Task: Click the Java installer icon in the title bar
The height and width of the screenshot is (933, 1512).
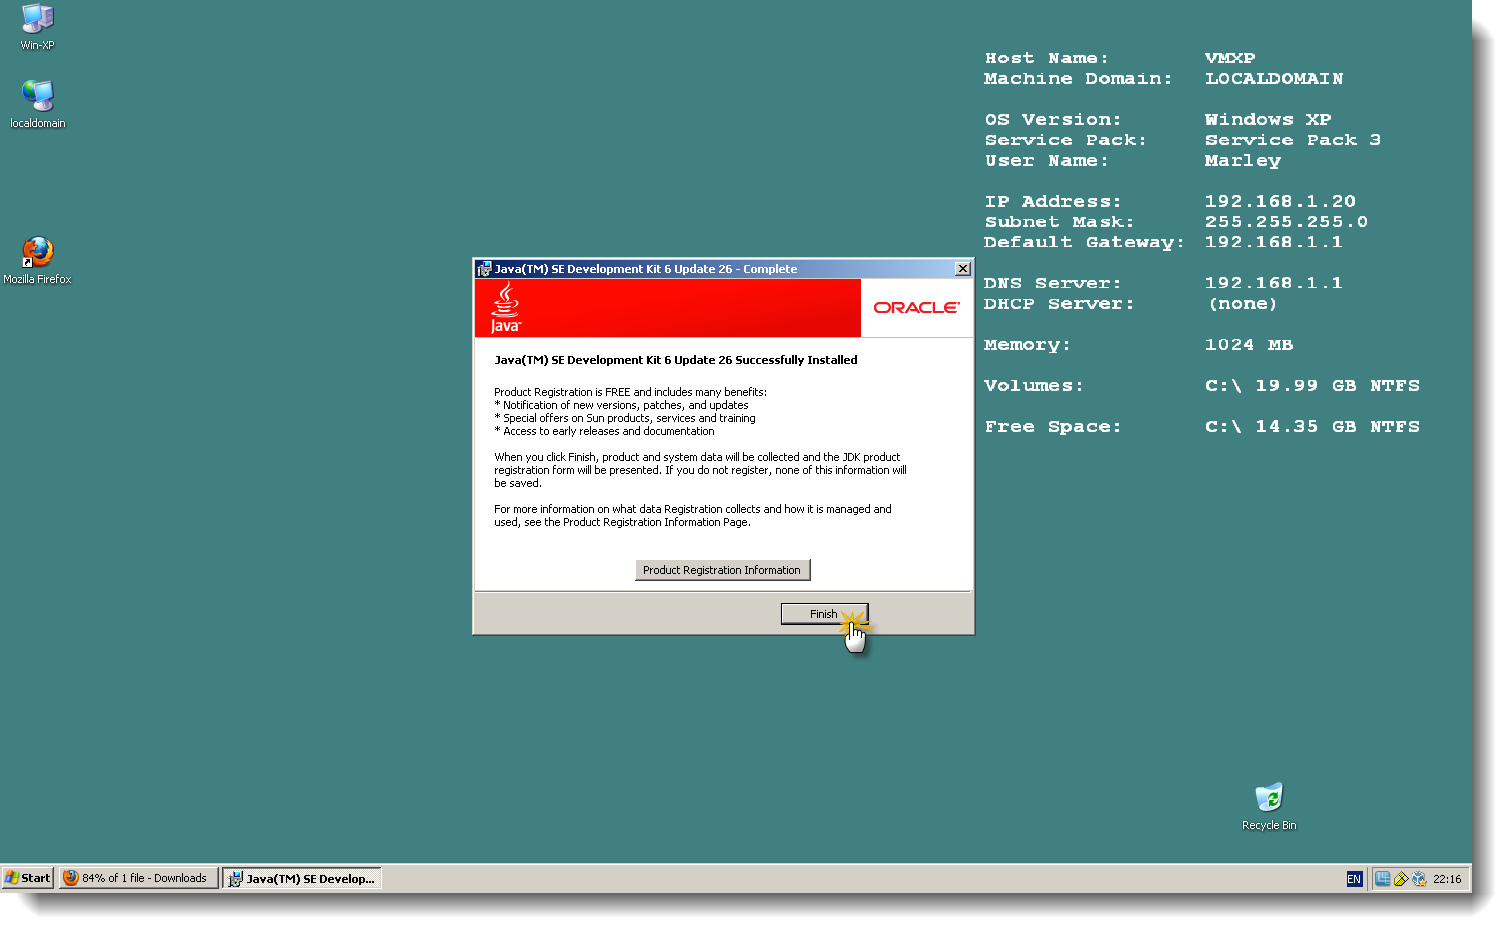Action: click(485, 268)
